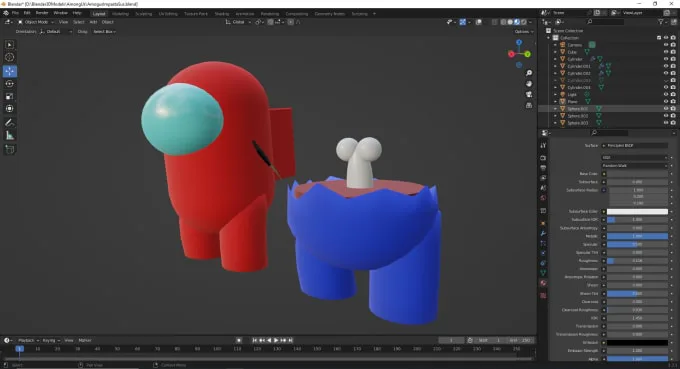This screenshot has width=680, height=369.
Task: Click the viewport pan hand icon
Action: (529, 84)
